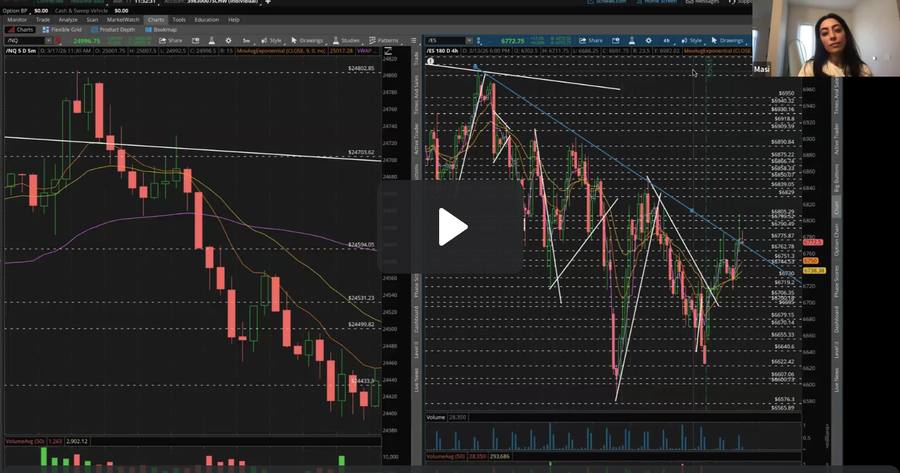Open the /ES symbol dropdown arrow

click(x=469, y=41)
